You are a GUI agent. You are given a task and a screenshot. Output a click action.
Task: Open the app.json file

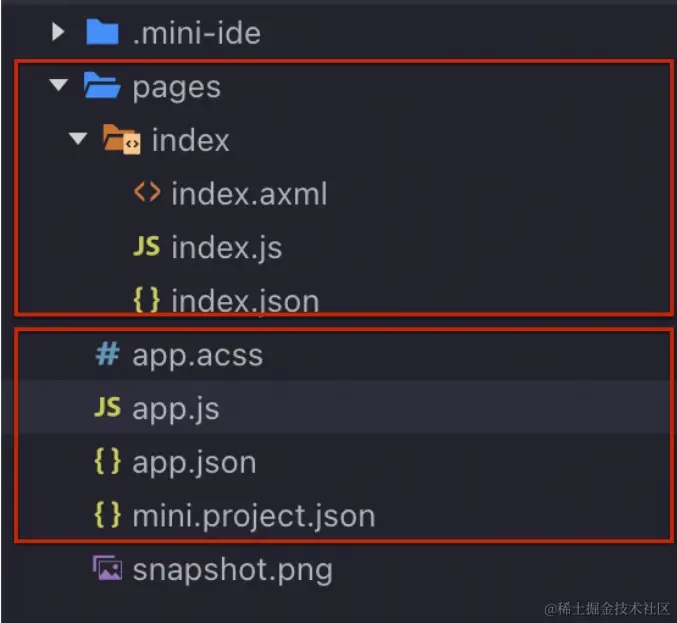pyautogui.click(x=194, y=463)
